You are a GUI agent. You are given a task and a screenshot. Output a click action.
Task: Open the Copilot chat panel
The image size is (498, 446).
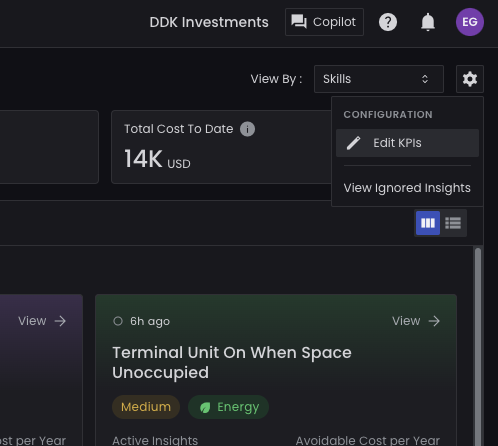coord(324,22)
